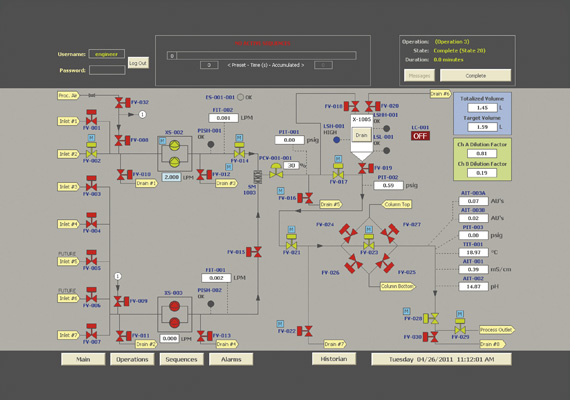Click the FV-003 valve at Inlet #3
Screen dimensions: 570x400
92,183
